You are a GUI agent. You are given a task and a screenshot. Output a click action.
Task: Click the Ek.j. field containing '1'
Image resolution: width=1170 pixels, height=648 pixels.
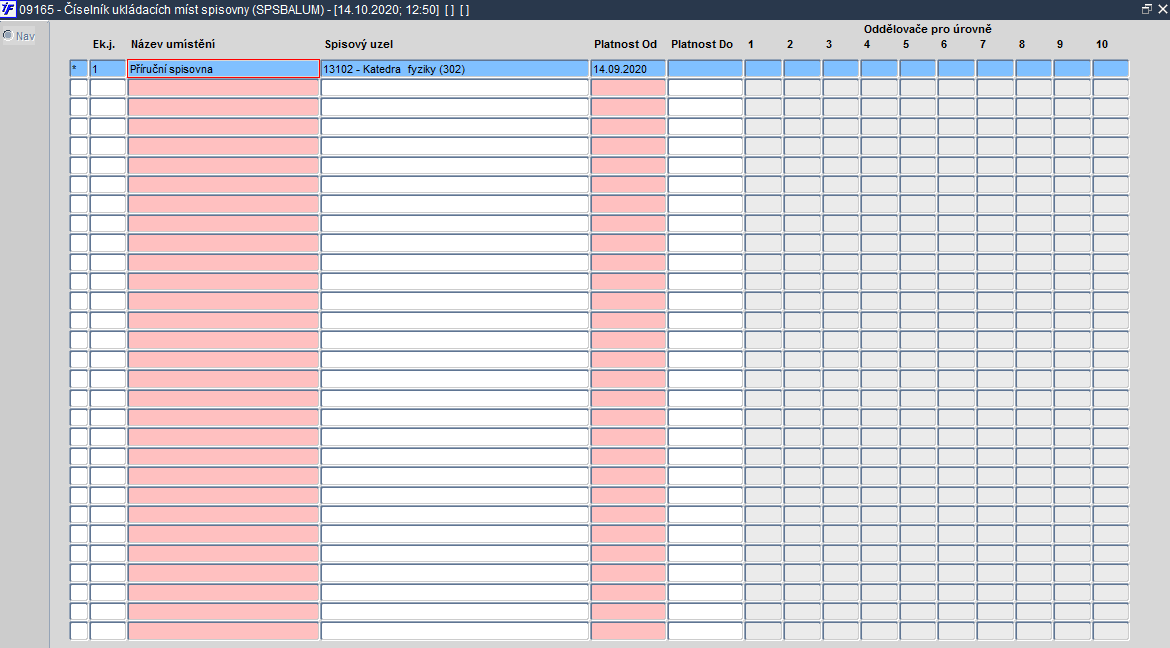107,69
